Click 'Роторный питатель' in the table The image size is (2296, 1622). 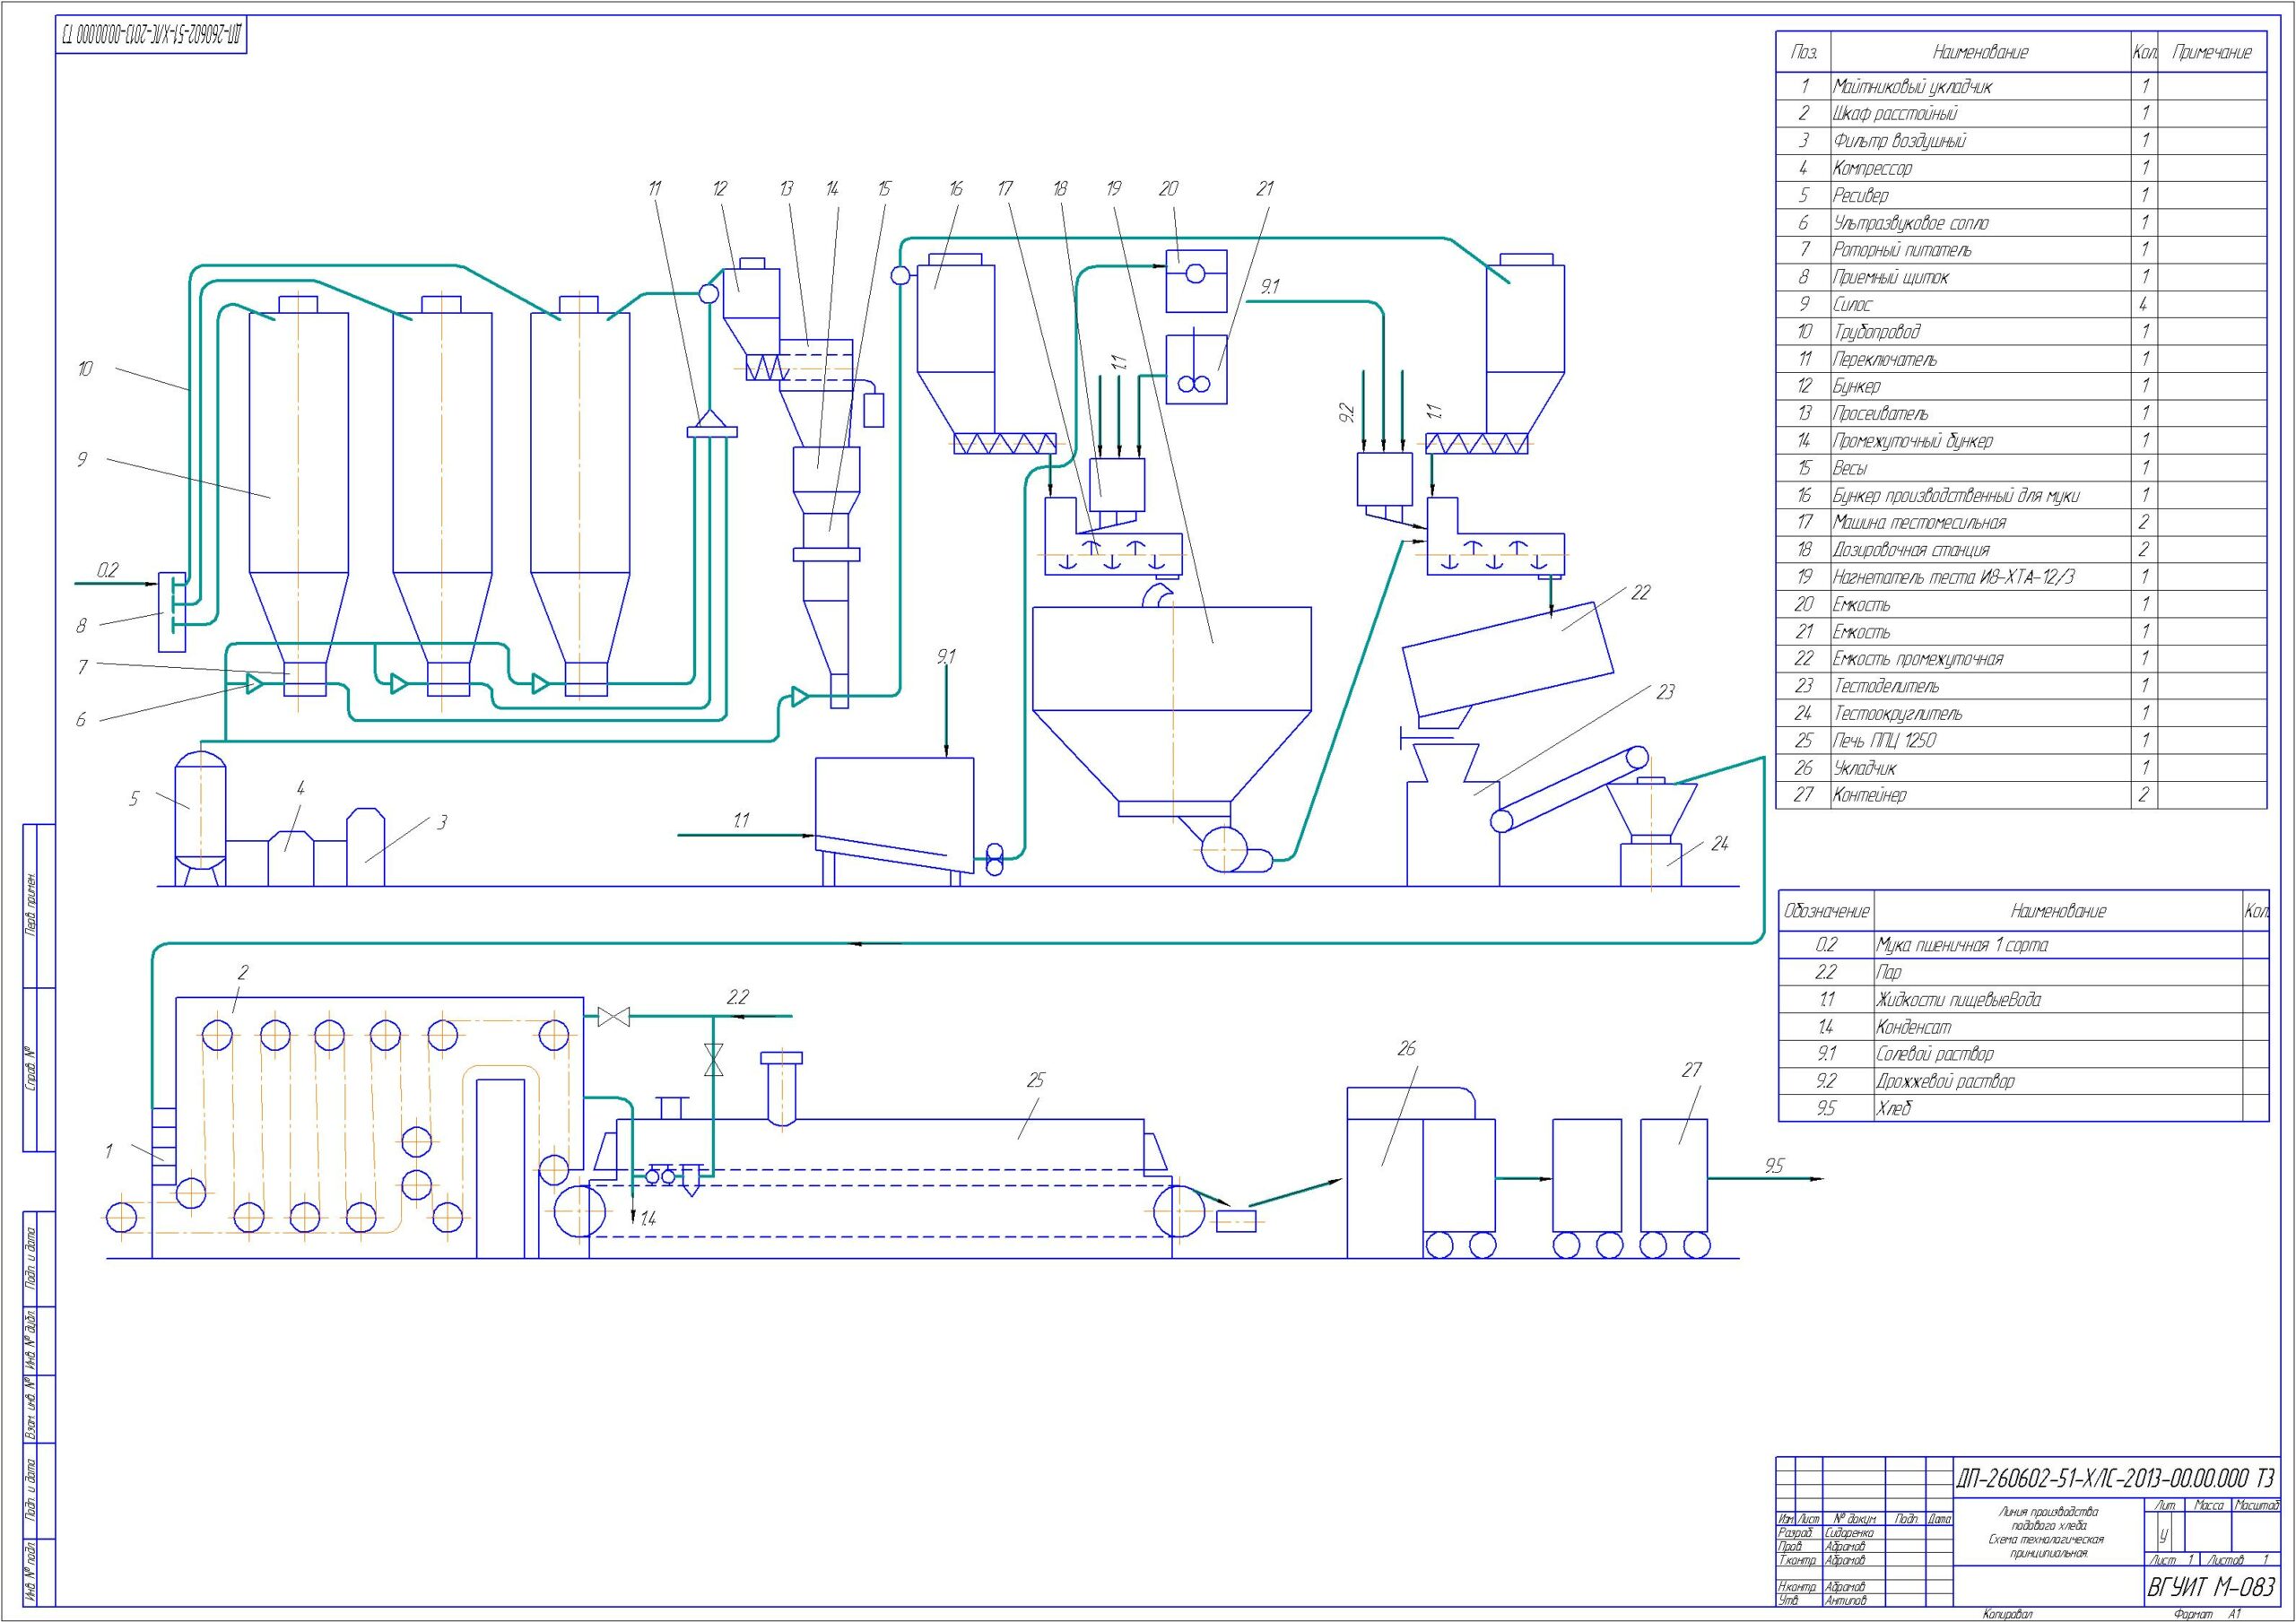point(1901,250)
